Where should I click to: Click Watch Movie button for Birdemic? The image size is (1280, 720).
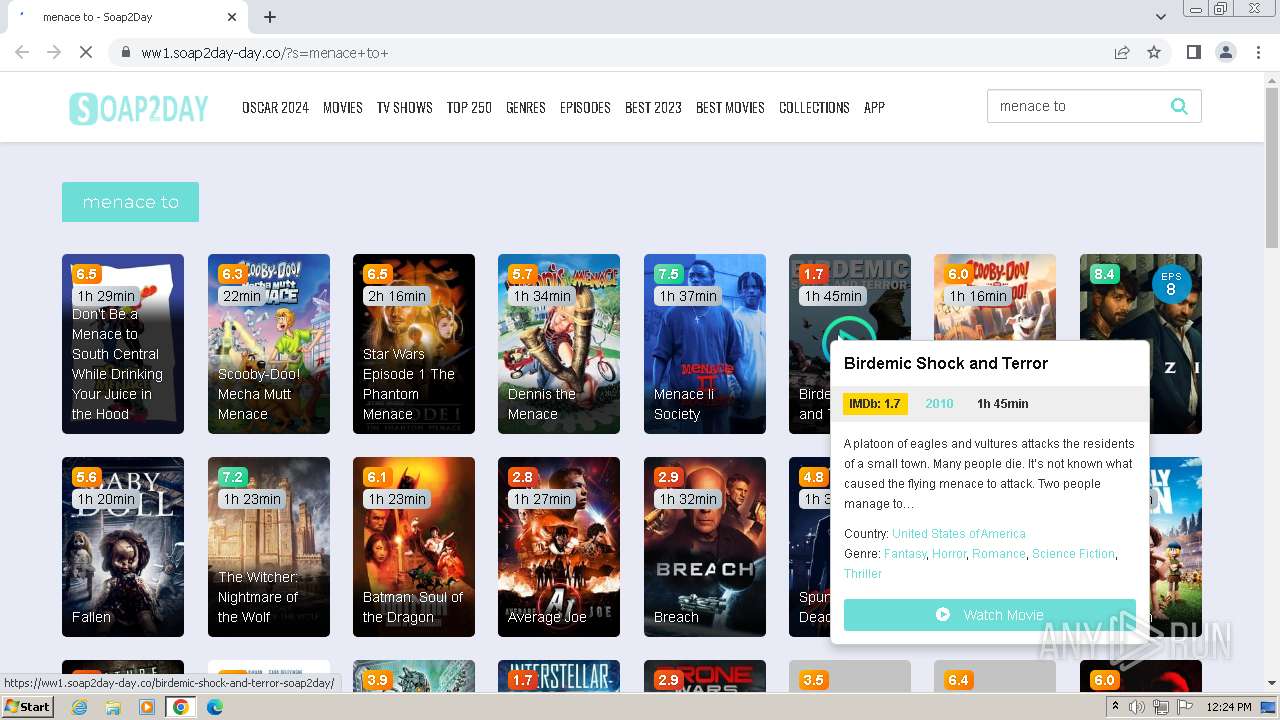click(990, 615)
